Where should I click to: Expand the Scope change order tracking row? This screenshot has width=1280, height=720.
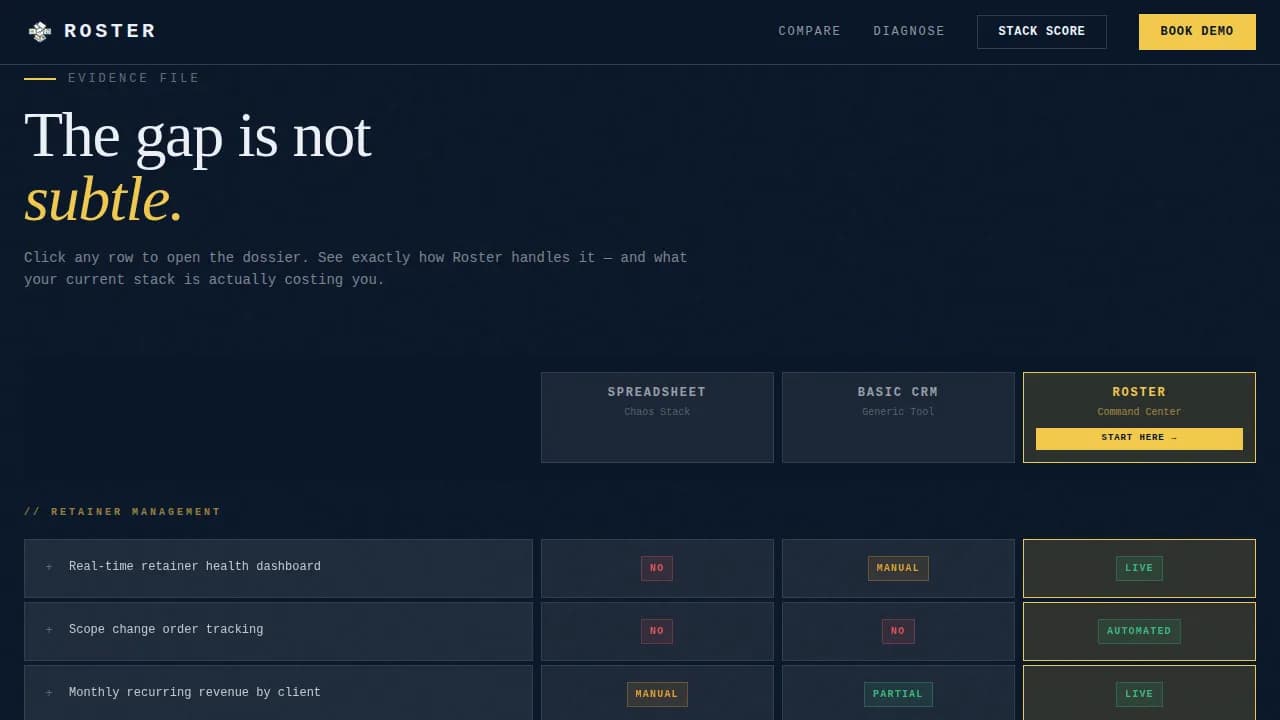pos(278,631)
